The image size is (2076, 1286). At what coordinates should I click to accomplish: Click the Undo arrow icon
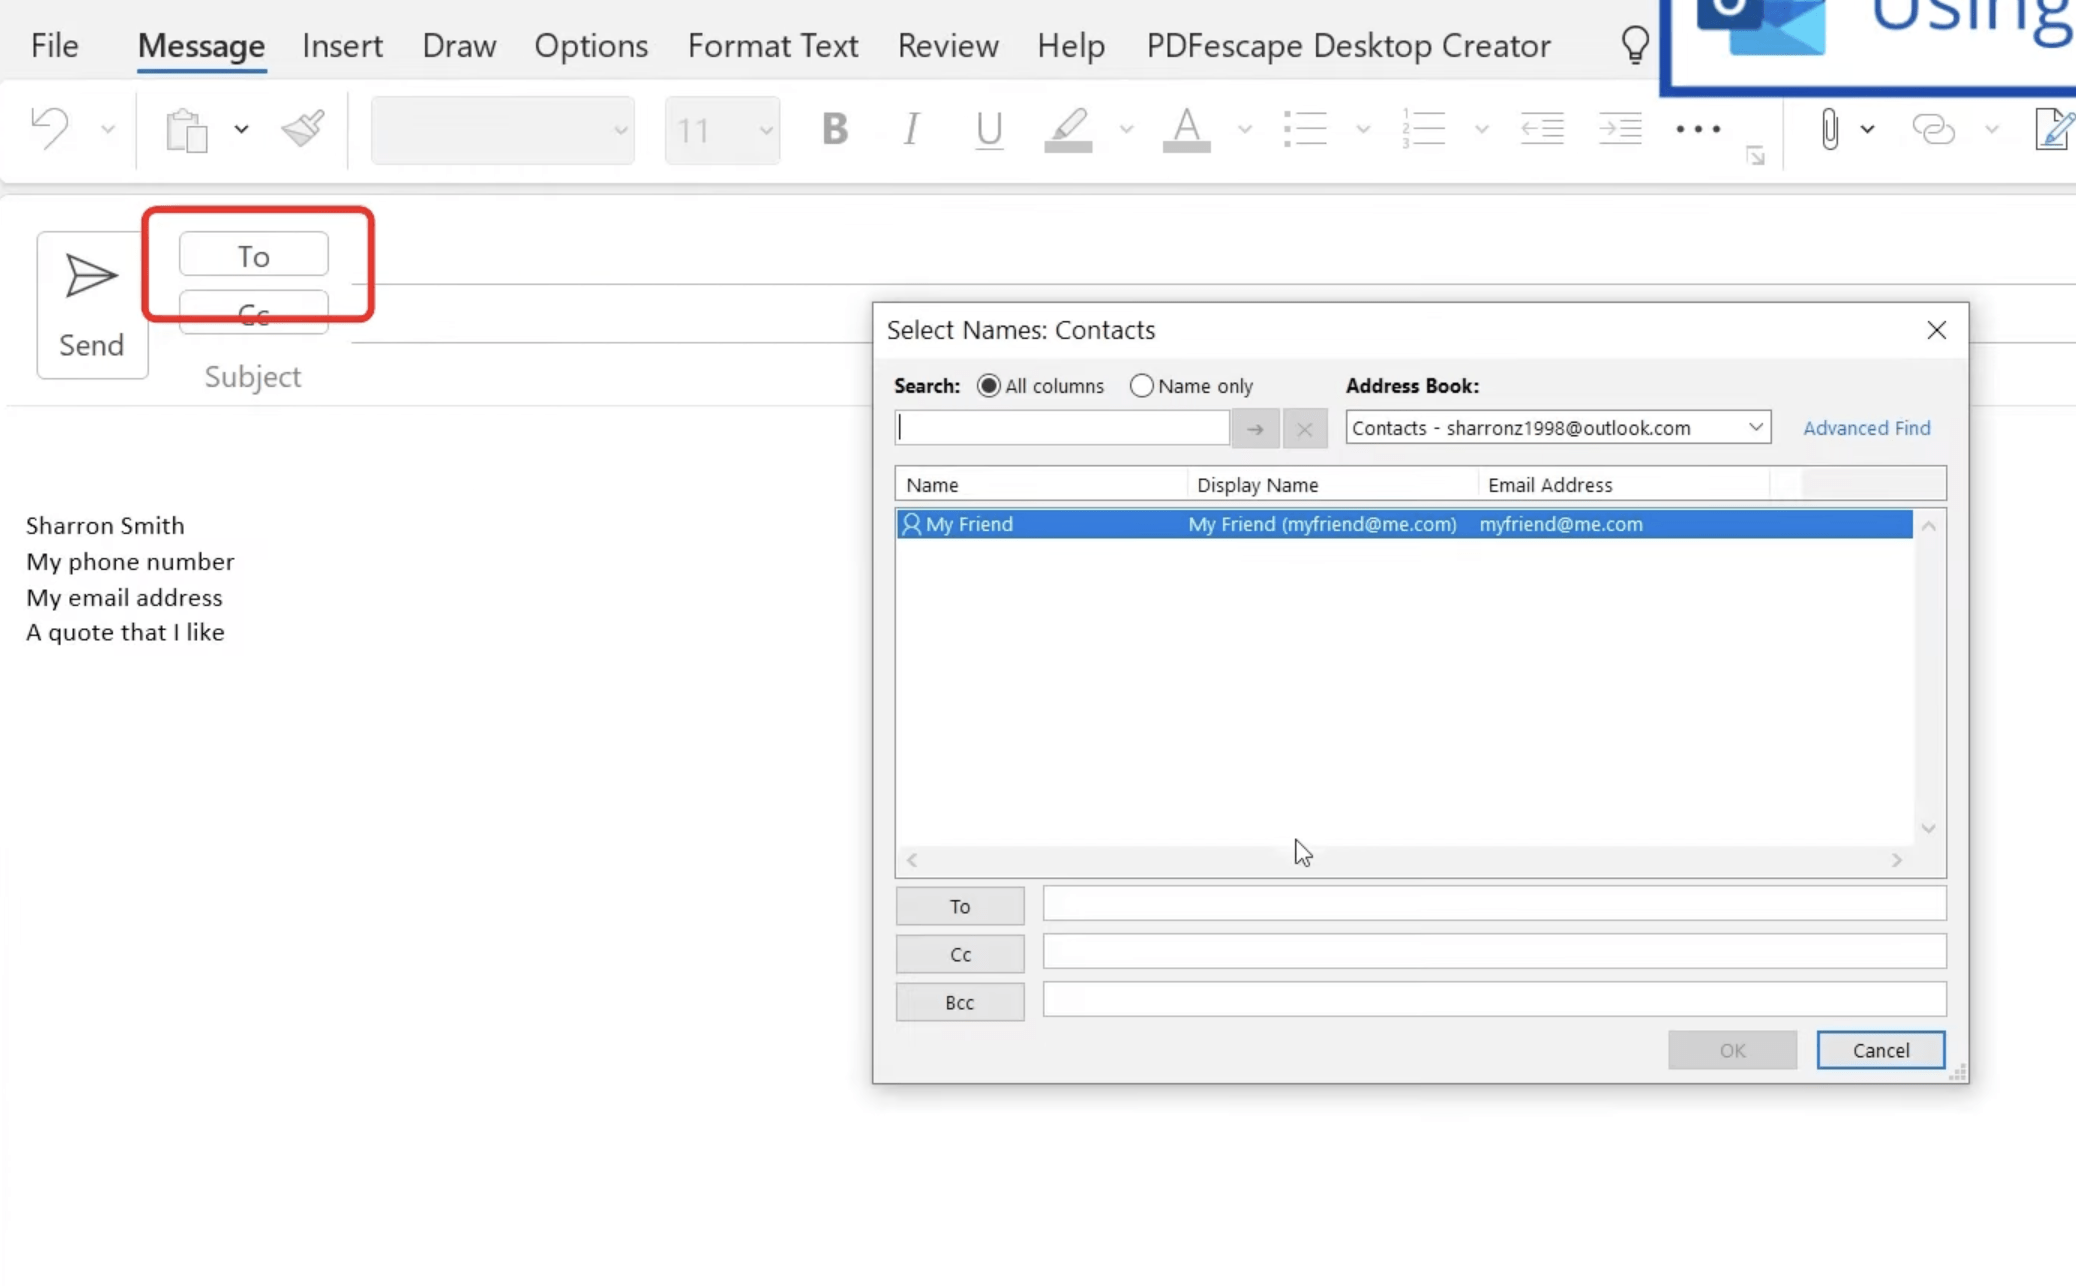click(x=49, y=129)
